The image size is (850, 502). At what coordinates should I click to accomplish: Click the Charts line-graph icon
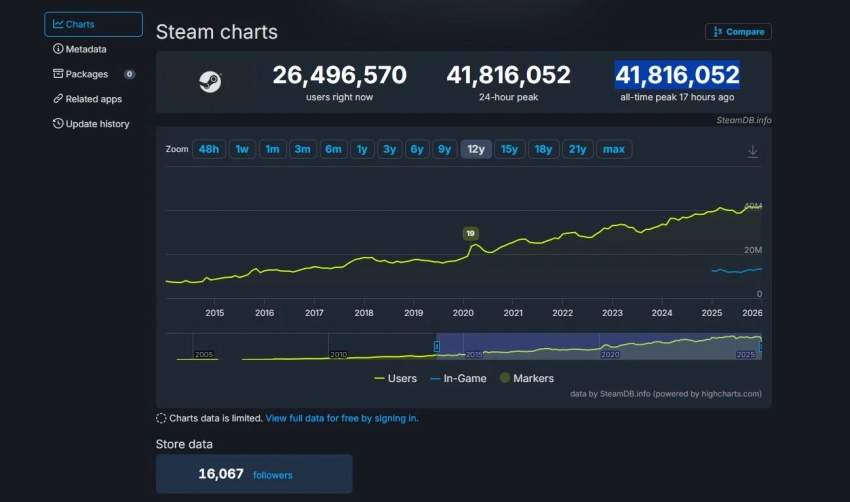(x=58, y=24)
